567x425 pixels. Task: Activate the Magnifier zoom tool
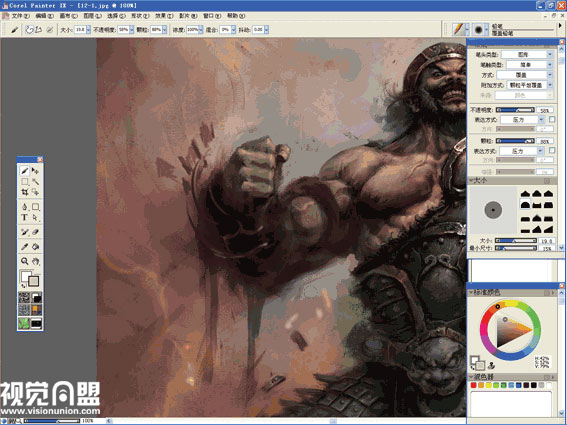click(x=24, y=261)
